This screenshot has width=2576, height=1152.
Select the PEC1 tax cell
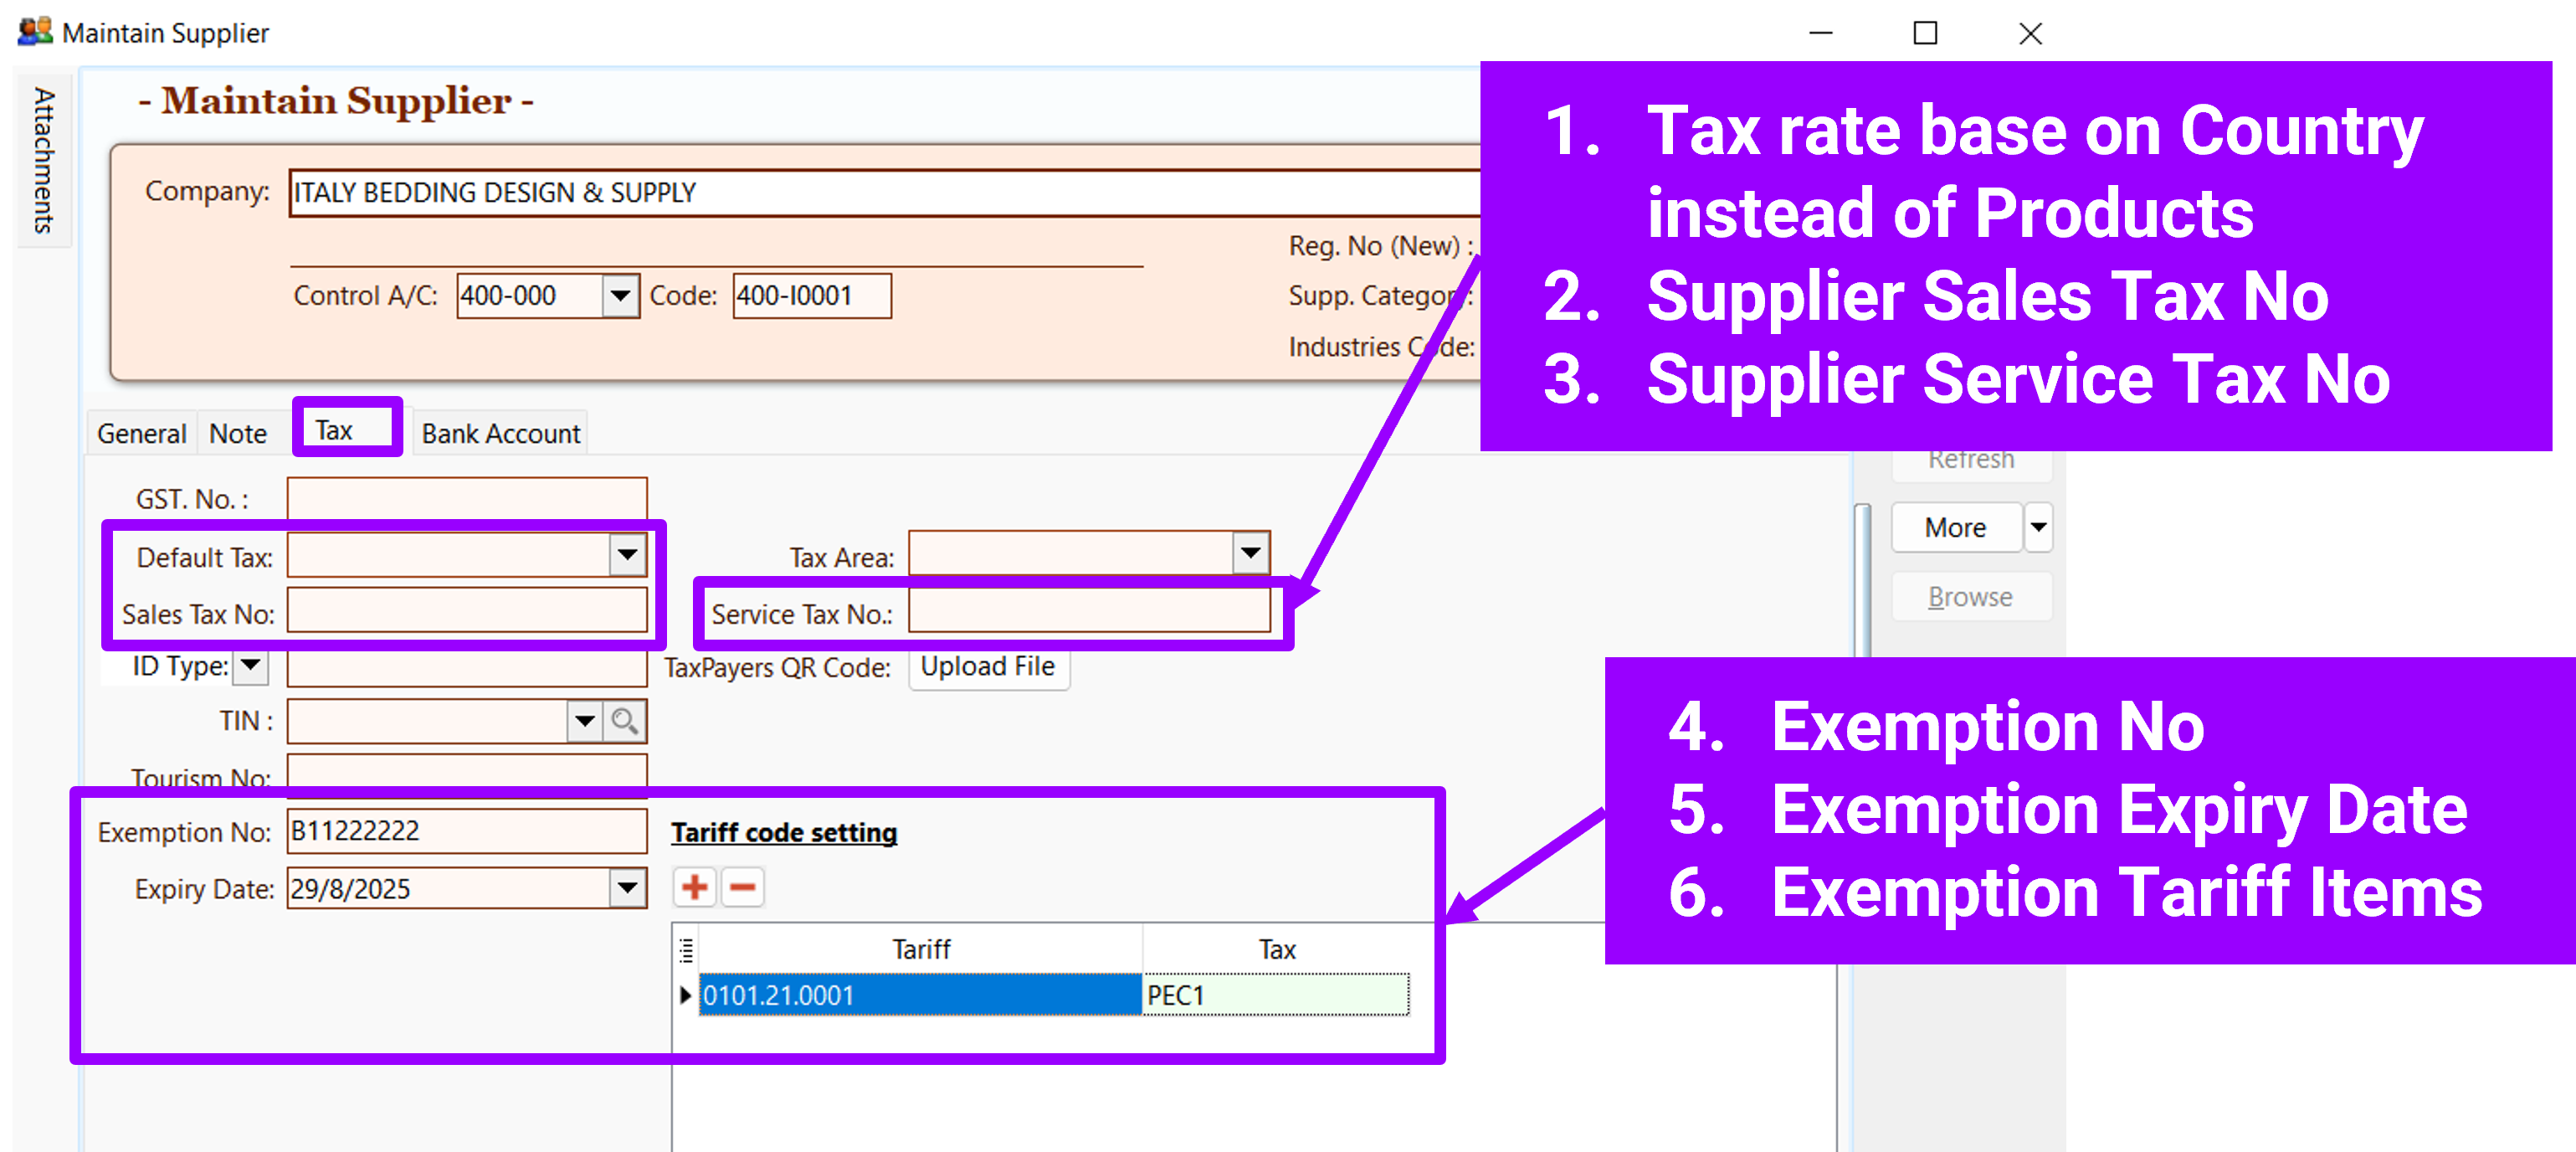pos(1276,995)
